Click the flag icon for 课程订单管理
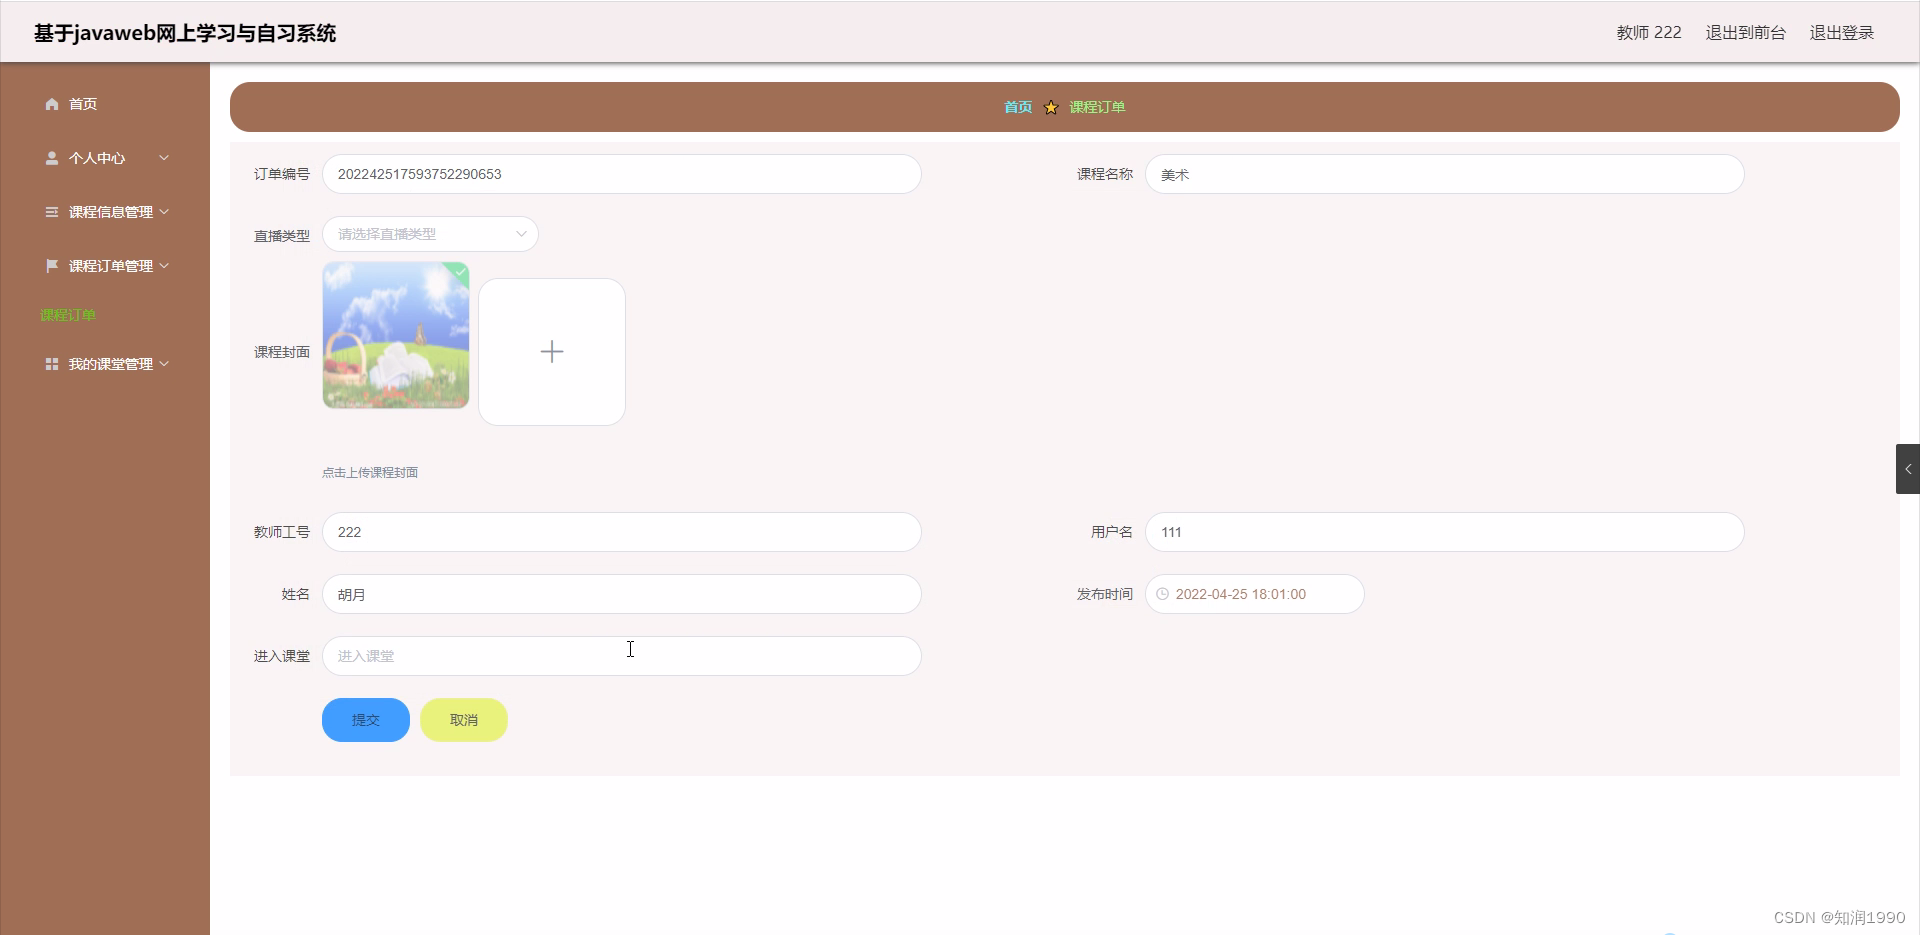This screenshot has width=1920, height=935. [51, 265]
